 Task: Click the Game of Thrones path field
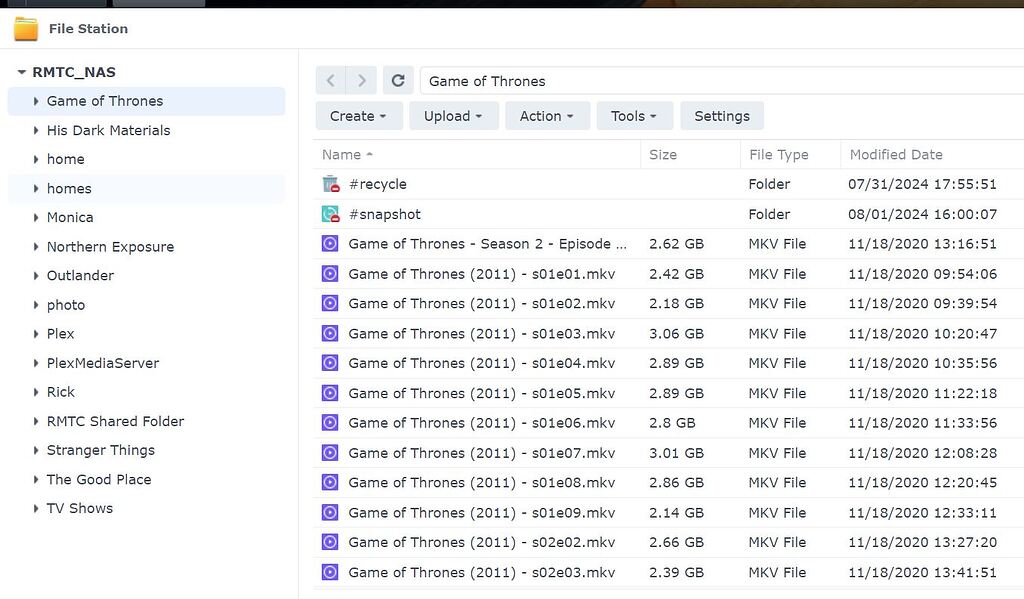pos(722,81)
